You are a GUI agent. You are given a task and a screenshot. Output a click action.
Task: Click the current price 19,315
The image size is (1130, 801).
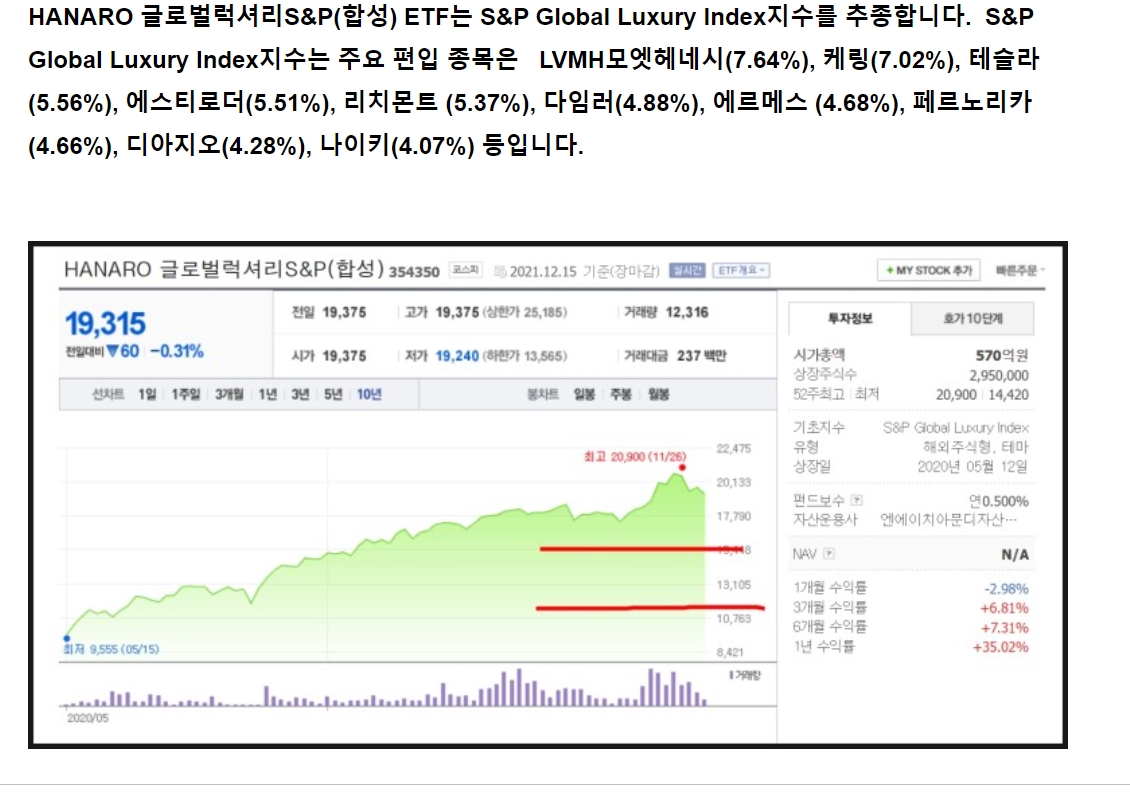(105, 324)
